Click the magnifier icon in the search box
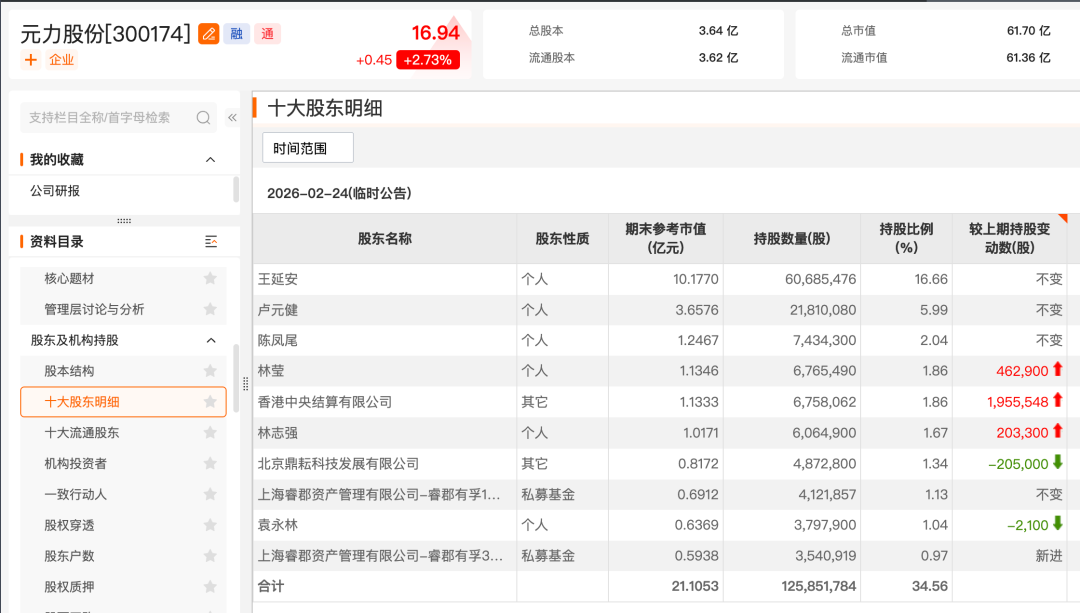The image size is (1080, 613). click(x=203, y=117)
